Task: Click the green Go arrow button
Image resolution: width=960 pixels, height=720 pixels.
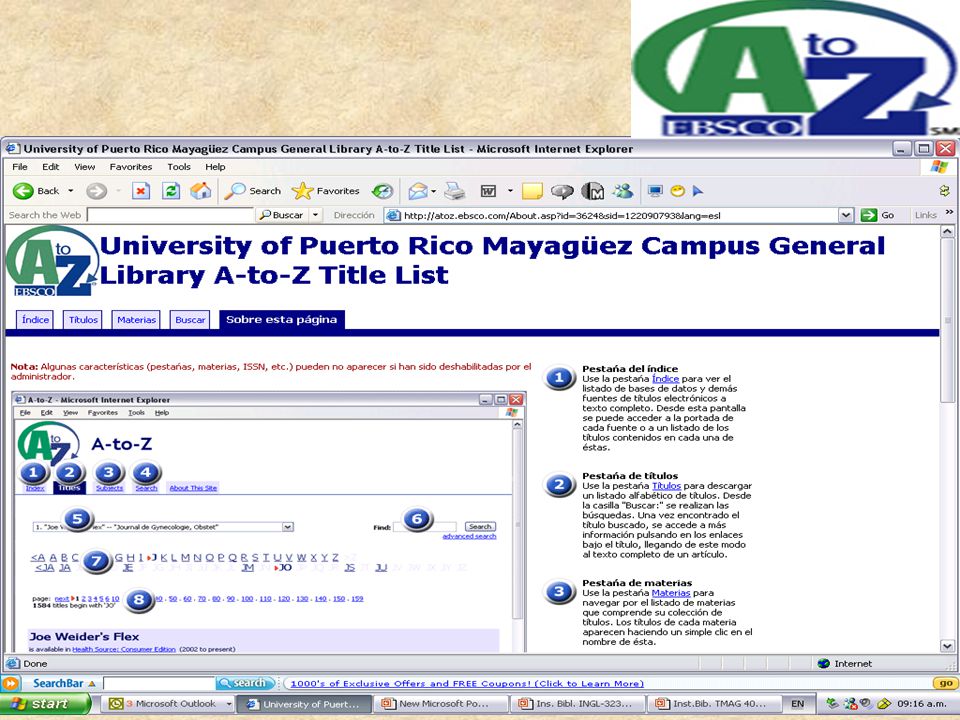Action: pyautogui.click(x=869, y=215)
